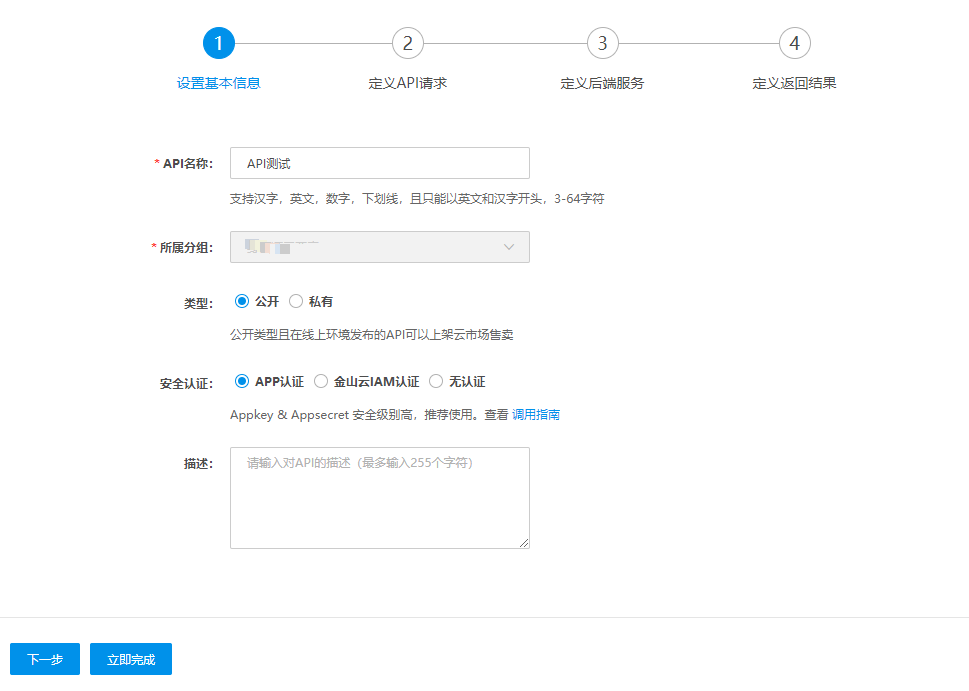Open the 定义返回结果 step label
Image resolution: width=969 pixels, height=691 pixels.
pos(794,83)
